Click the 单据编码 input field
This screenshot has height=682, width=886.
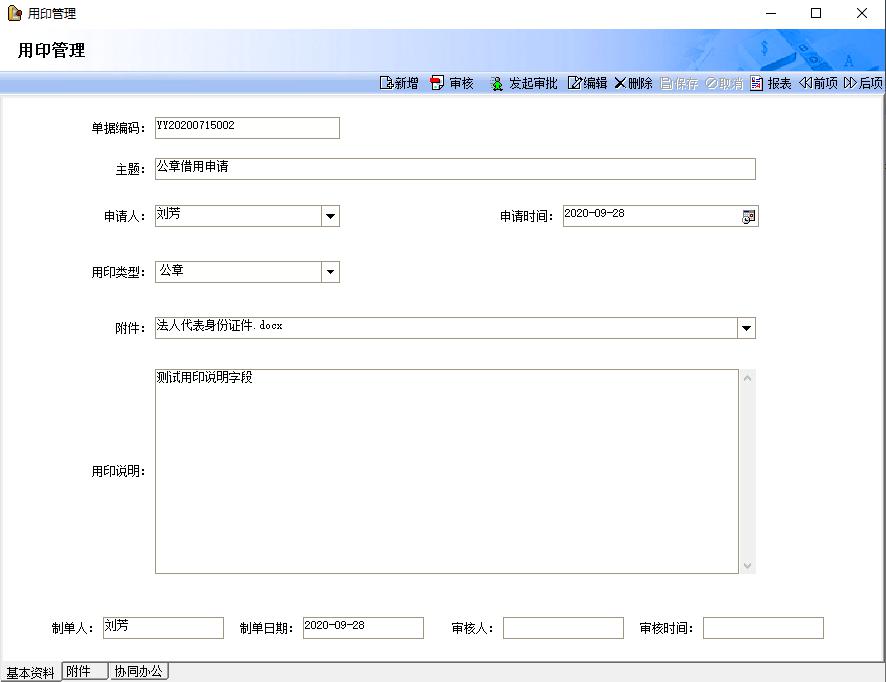pos(247,128)
